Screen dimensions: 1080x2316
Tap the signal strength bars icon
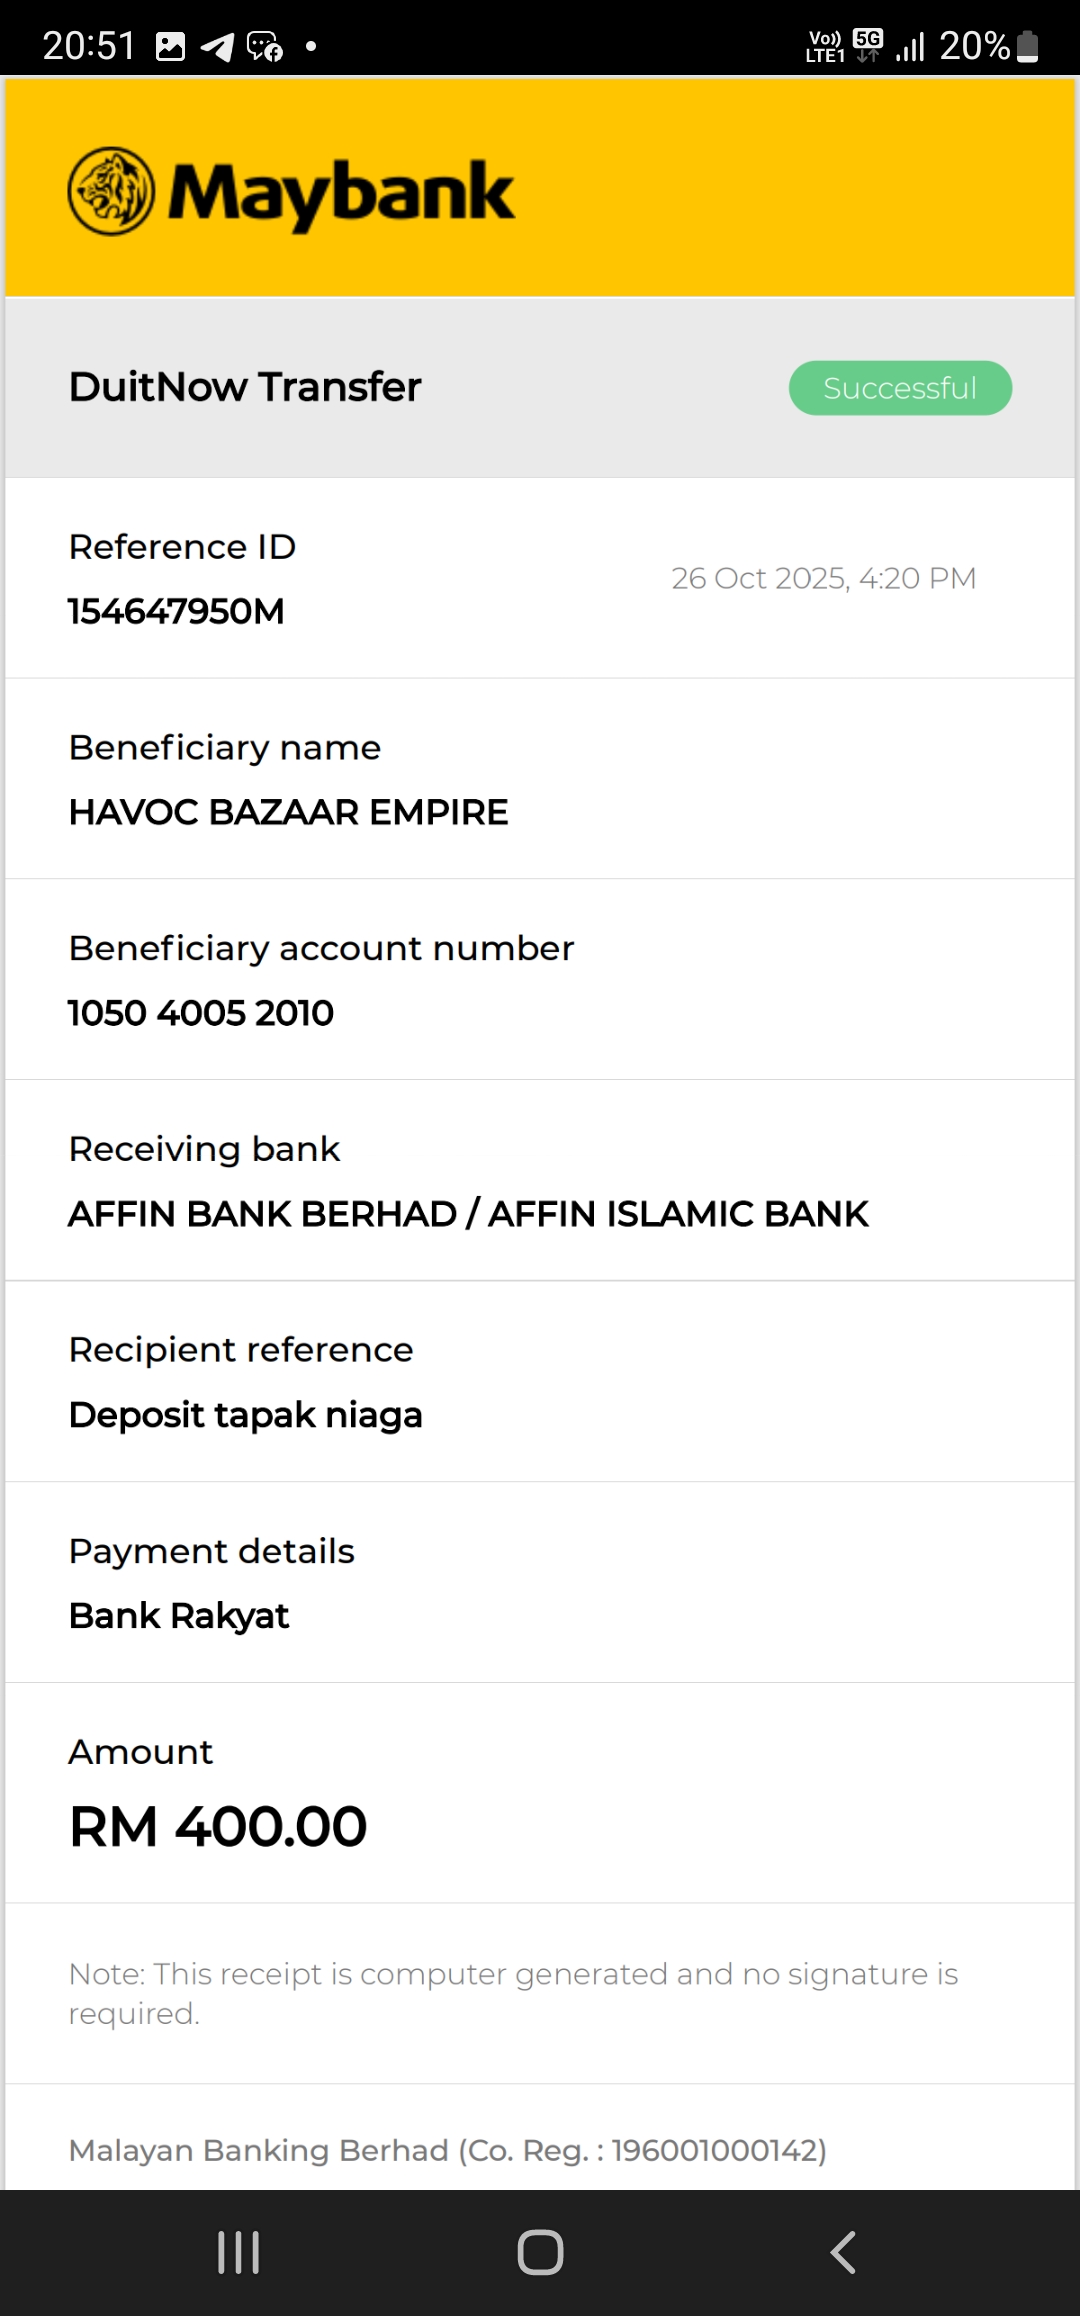(910, 46)
